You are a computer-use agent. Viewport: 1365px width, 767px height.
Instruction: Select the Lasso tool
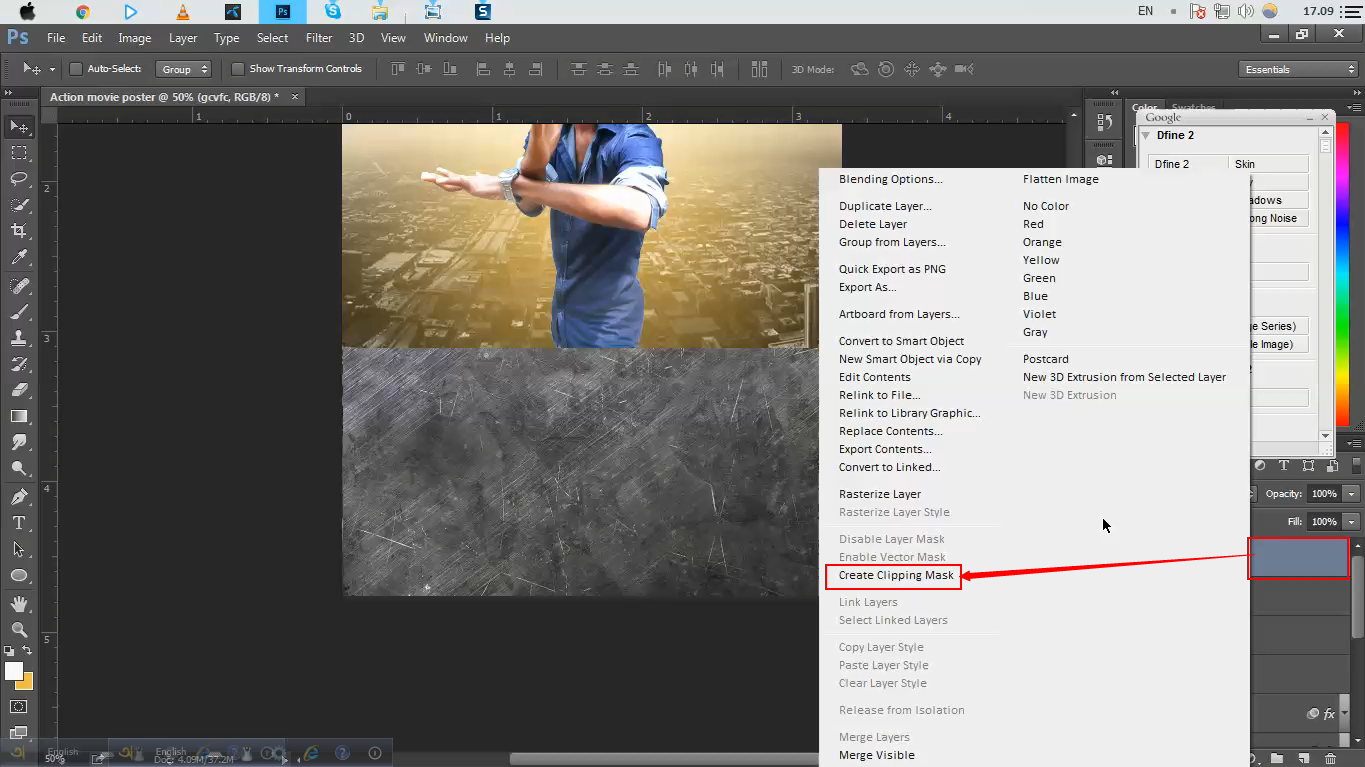tap(20, 179)
